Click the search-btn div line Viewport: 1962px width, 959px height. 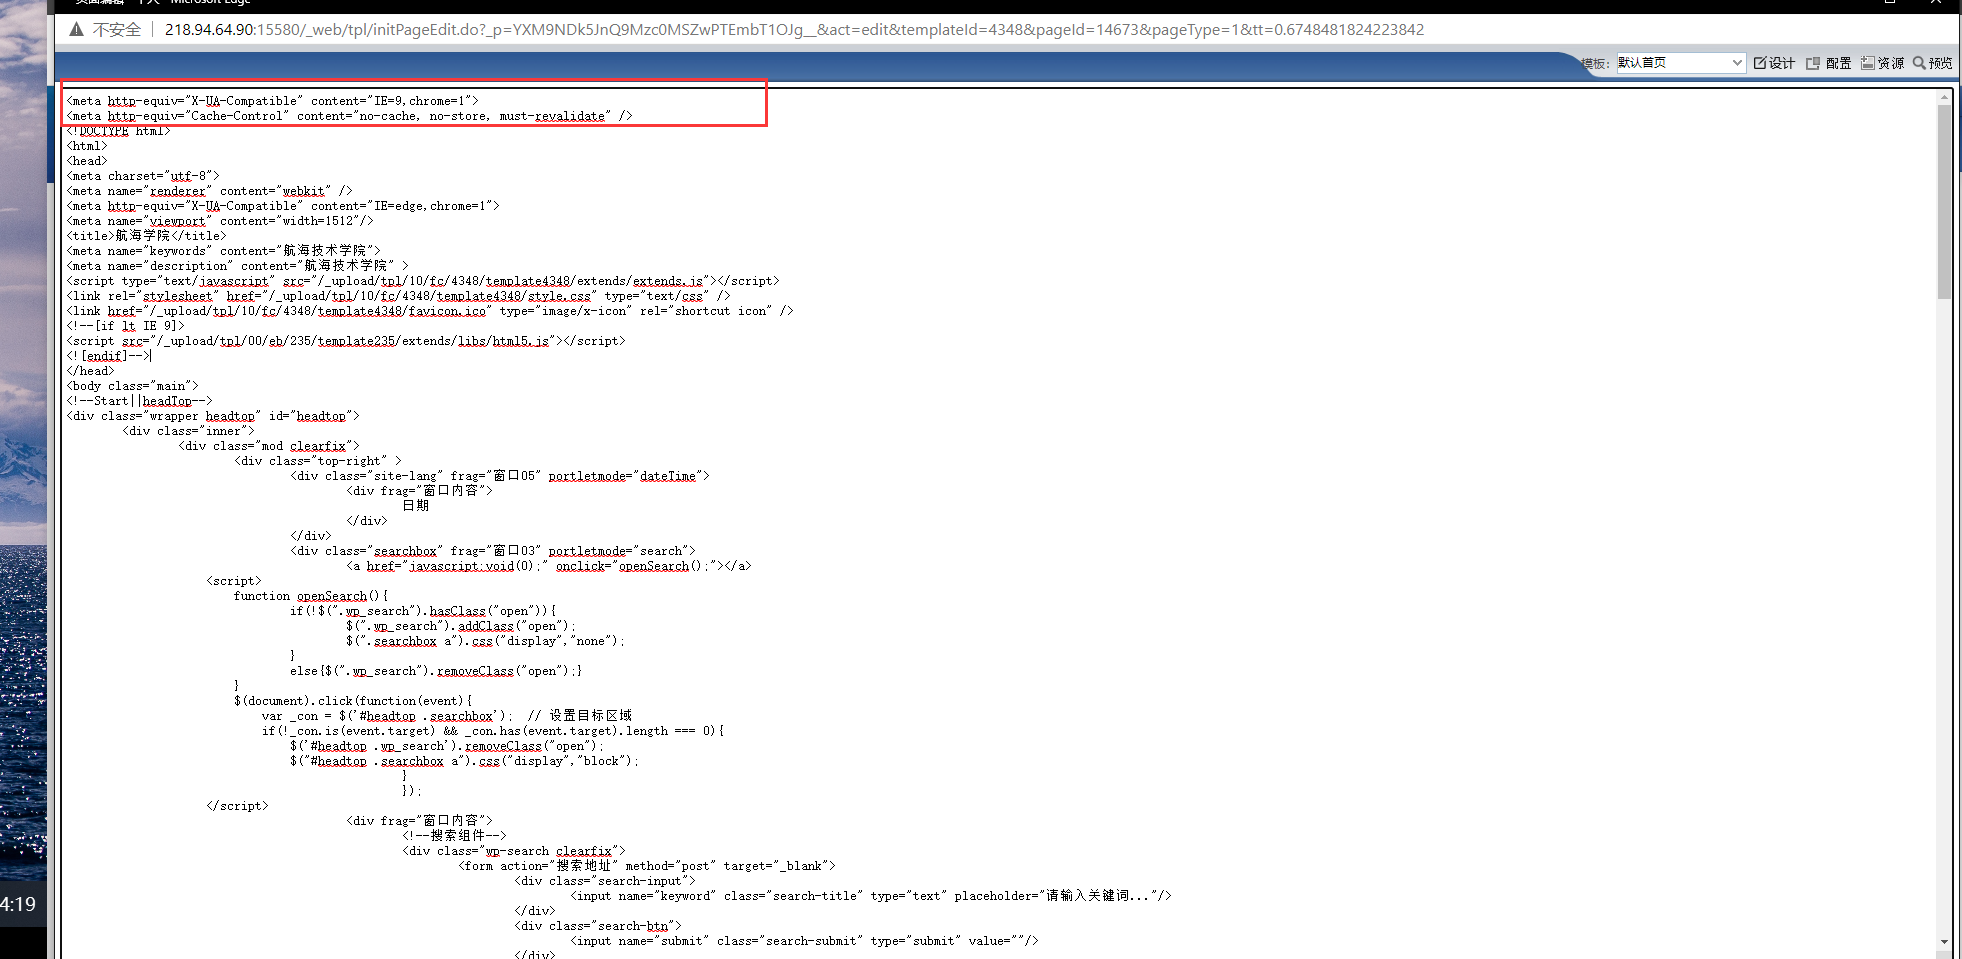click(x=598, y=926)
